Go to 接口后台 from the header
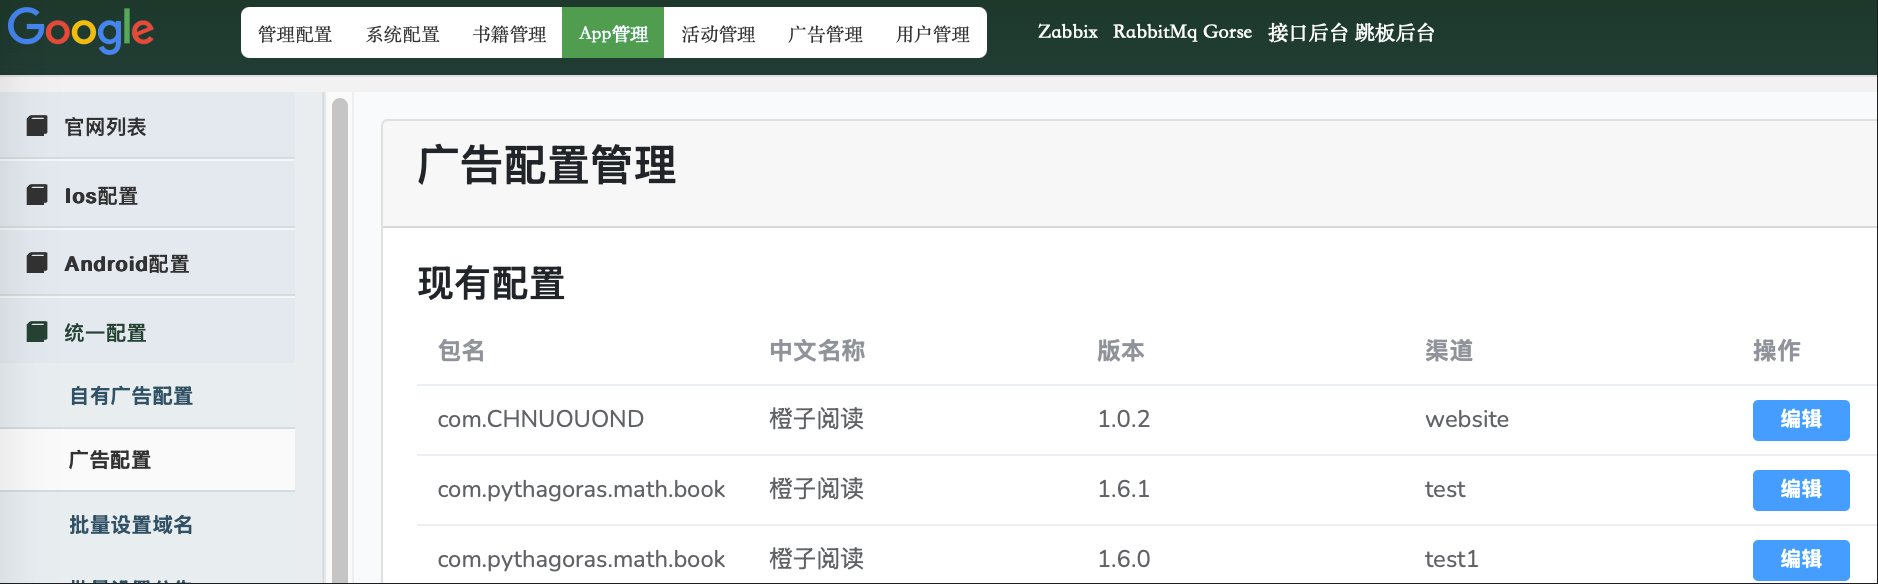The height and width of the screenshot is (584, 1878). point(1307,33)
